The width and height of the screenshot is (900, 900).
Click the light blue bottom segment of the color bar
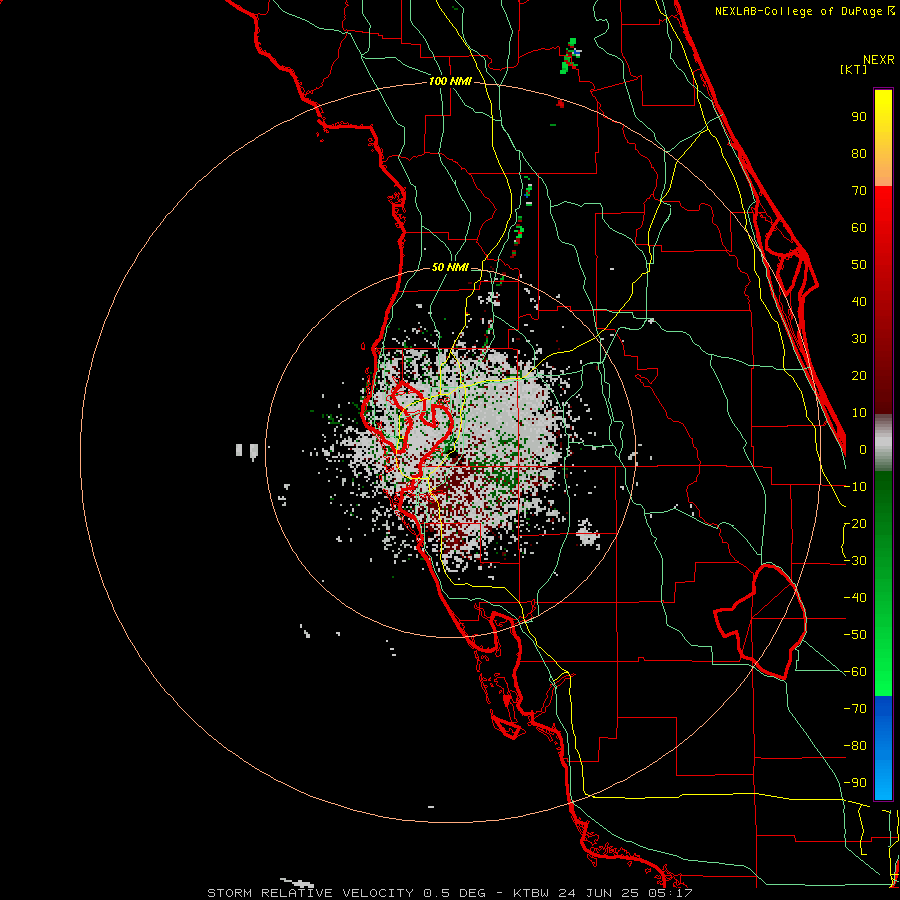(x=883, y=778)
